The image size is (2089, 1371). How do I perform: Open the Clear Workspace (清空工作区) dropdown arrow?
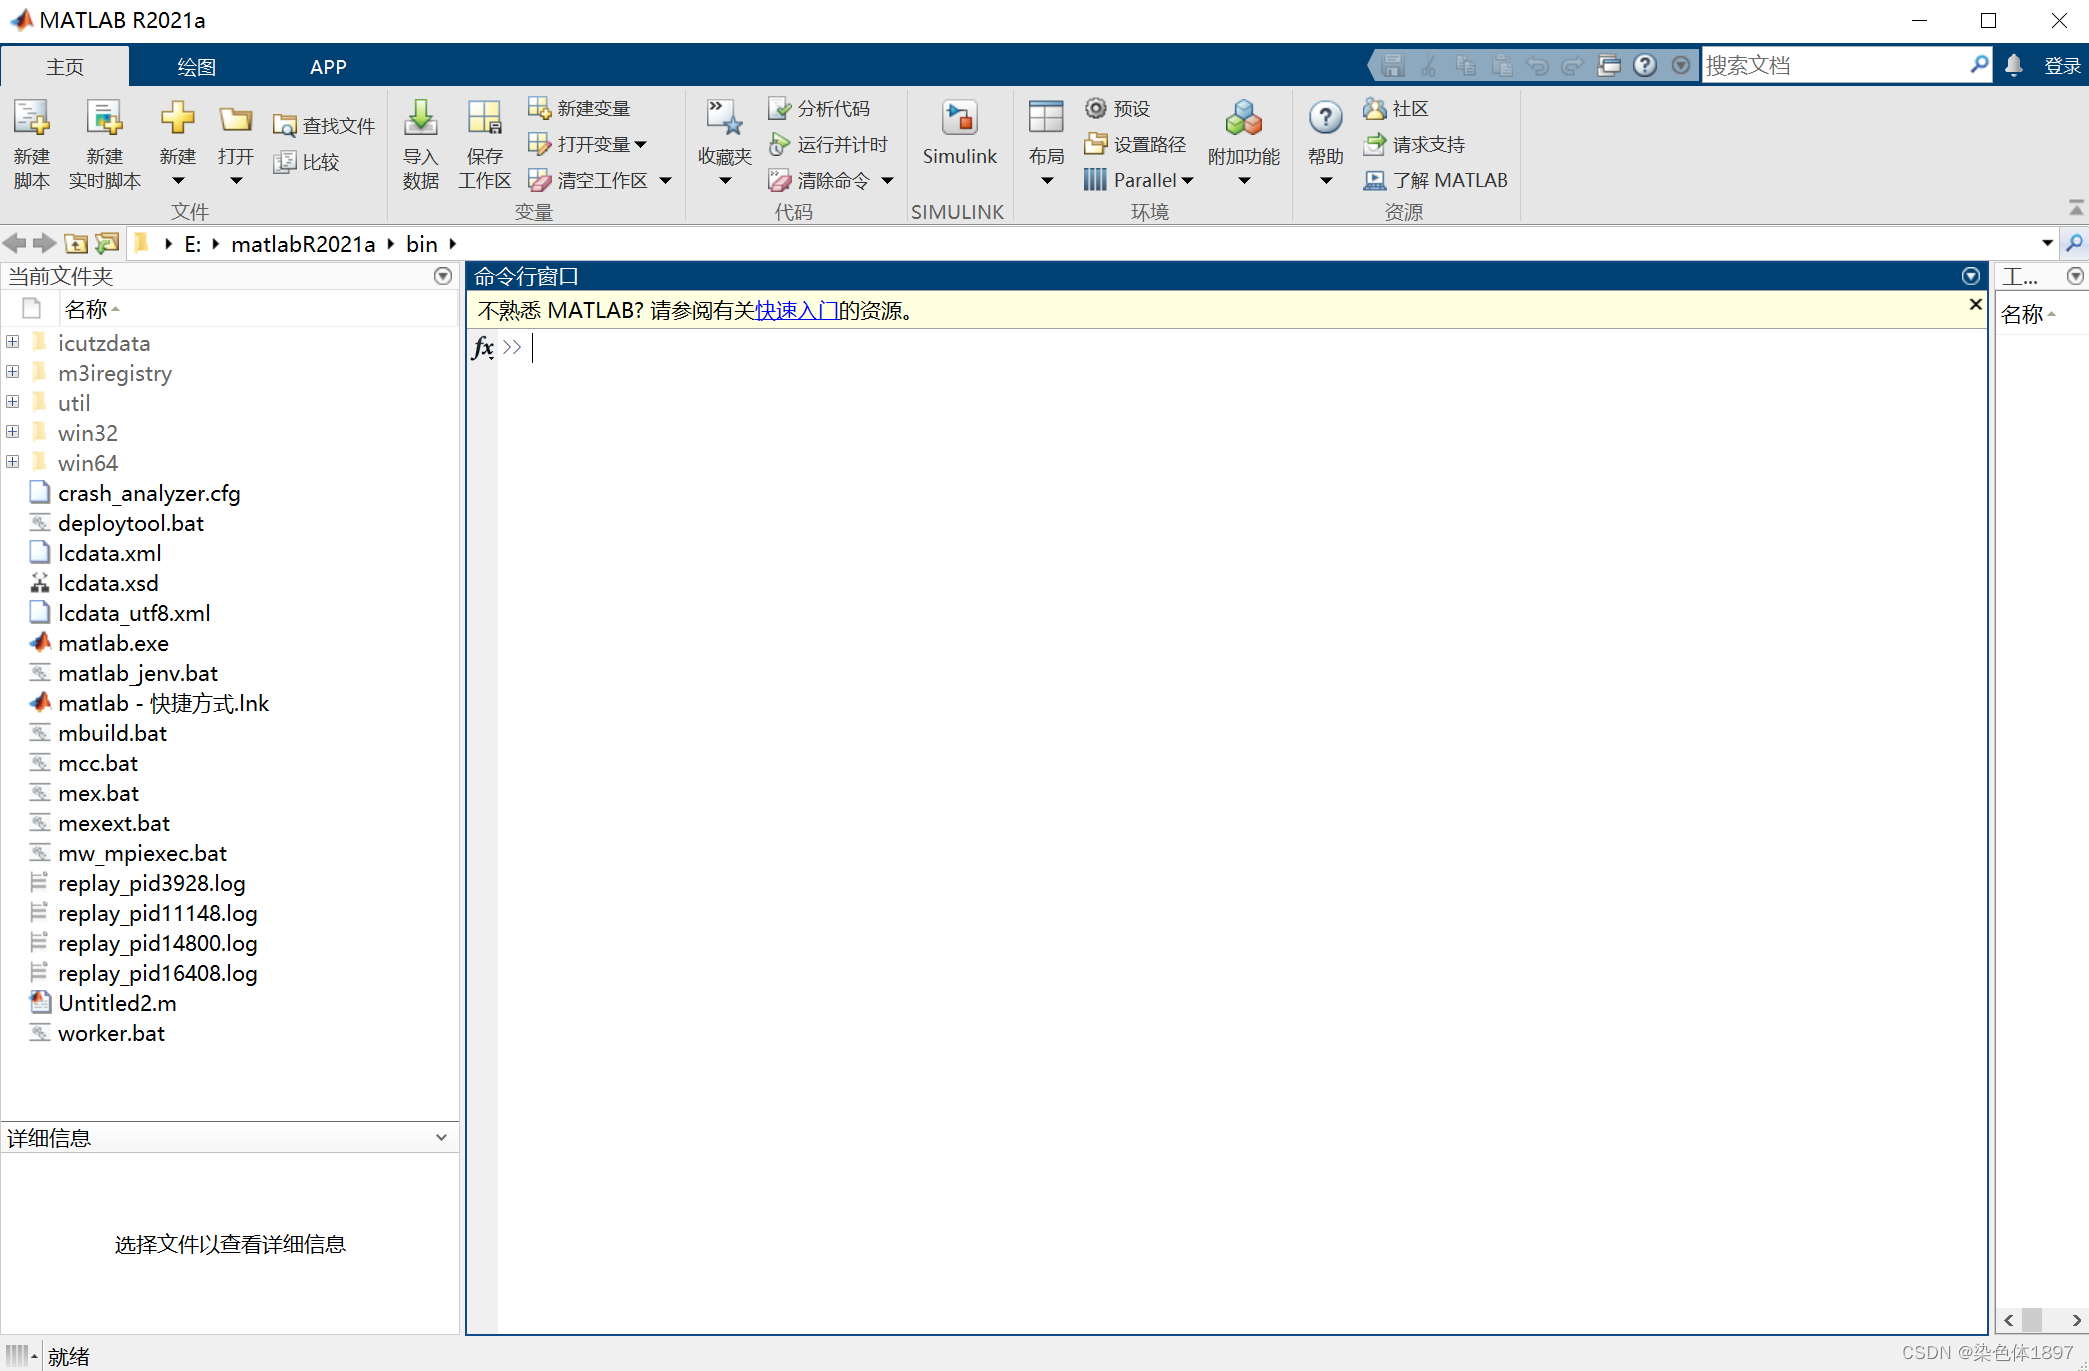pyautogui.click(x=666, y=181)
